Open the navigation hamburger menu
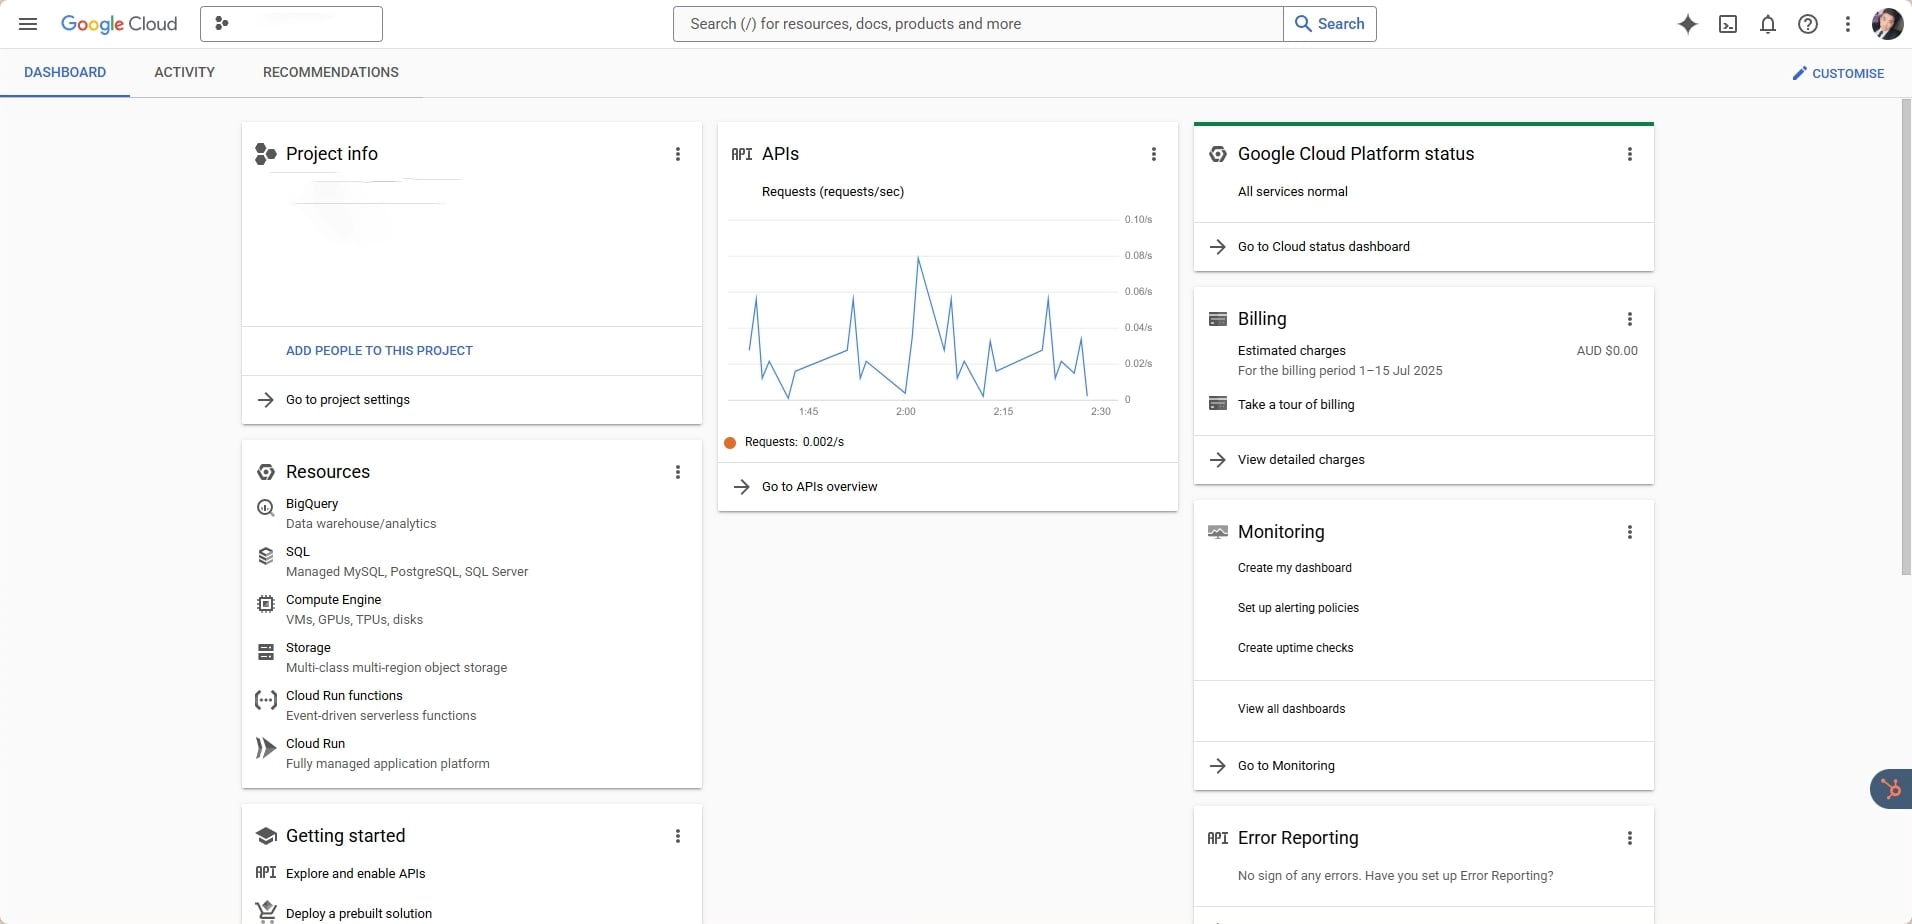This screenshot has width=1912, height=924. pos(28,23)
